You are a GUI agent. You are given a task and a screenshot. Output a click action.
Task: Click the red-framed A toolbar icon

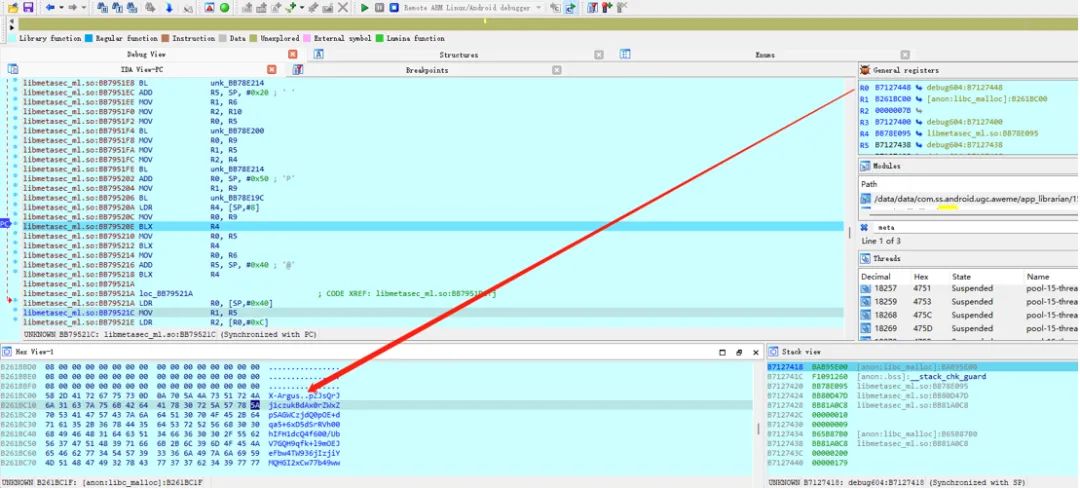click(209, 8)
